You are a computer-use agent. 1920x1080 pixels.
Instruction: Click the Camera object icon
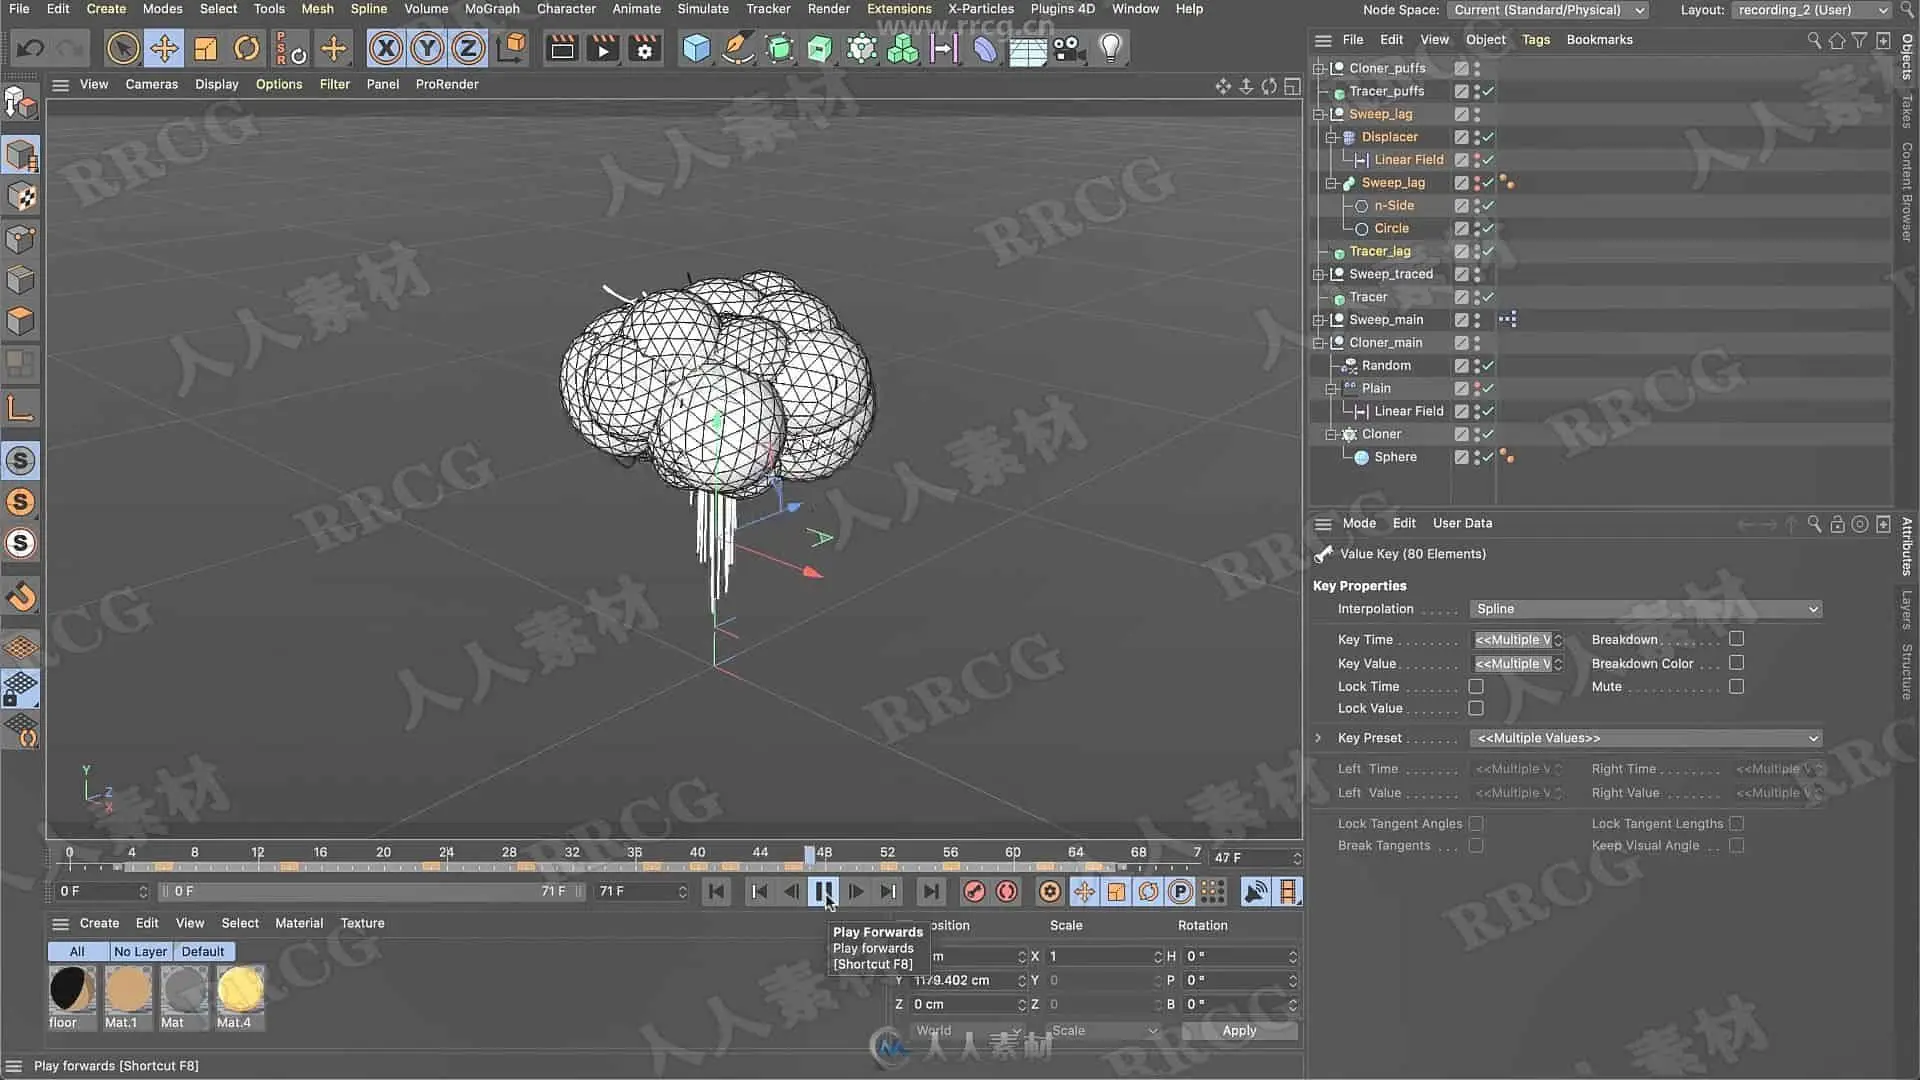tap(1068, 48)
